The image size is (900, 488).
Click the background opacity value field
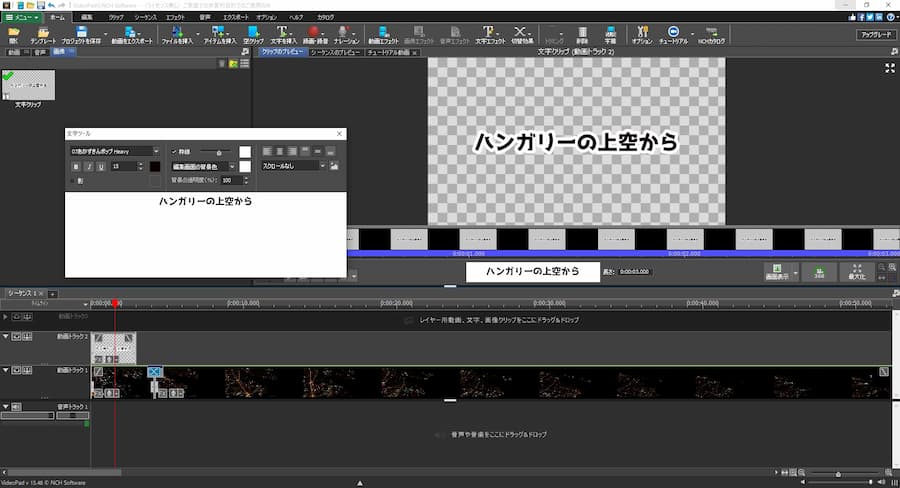pos(232,180)
